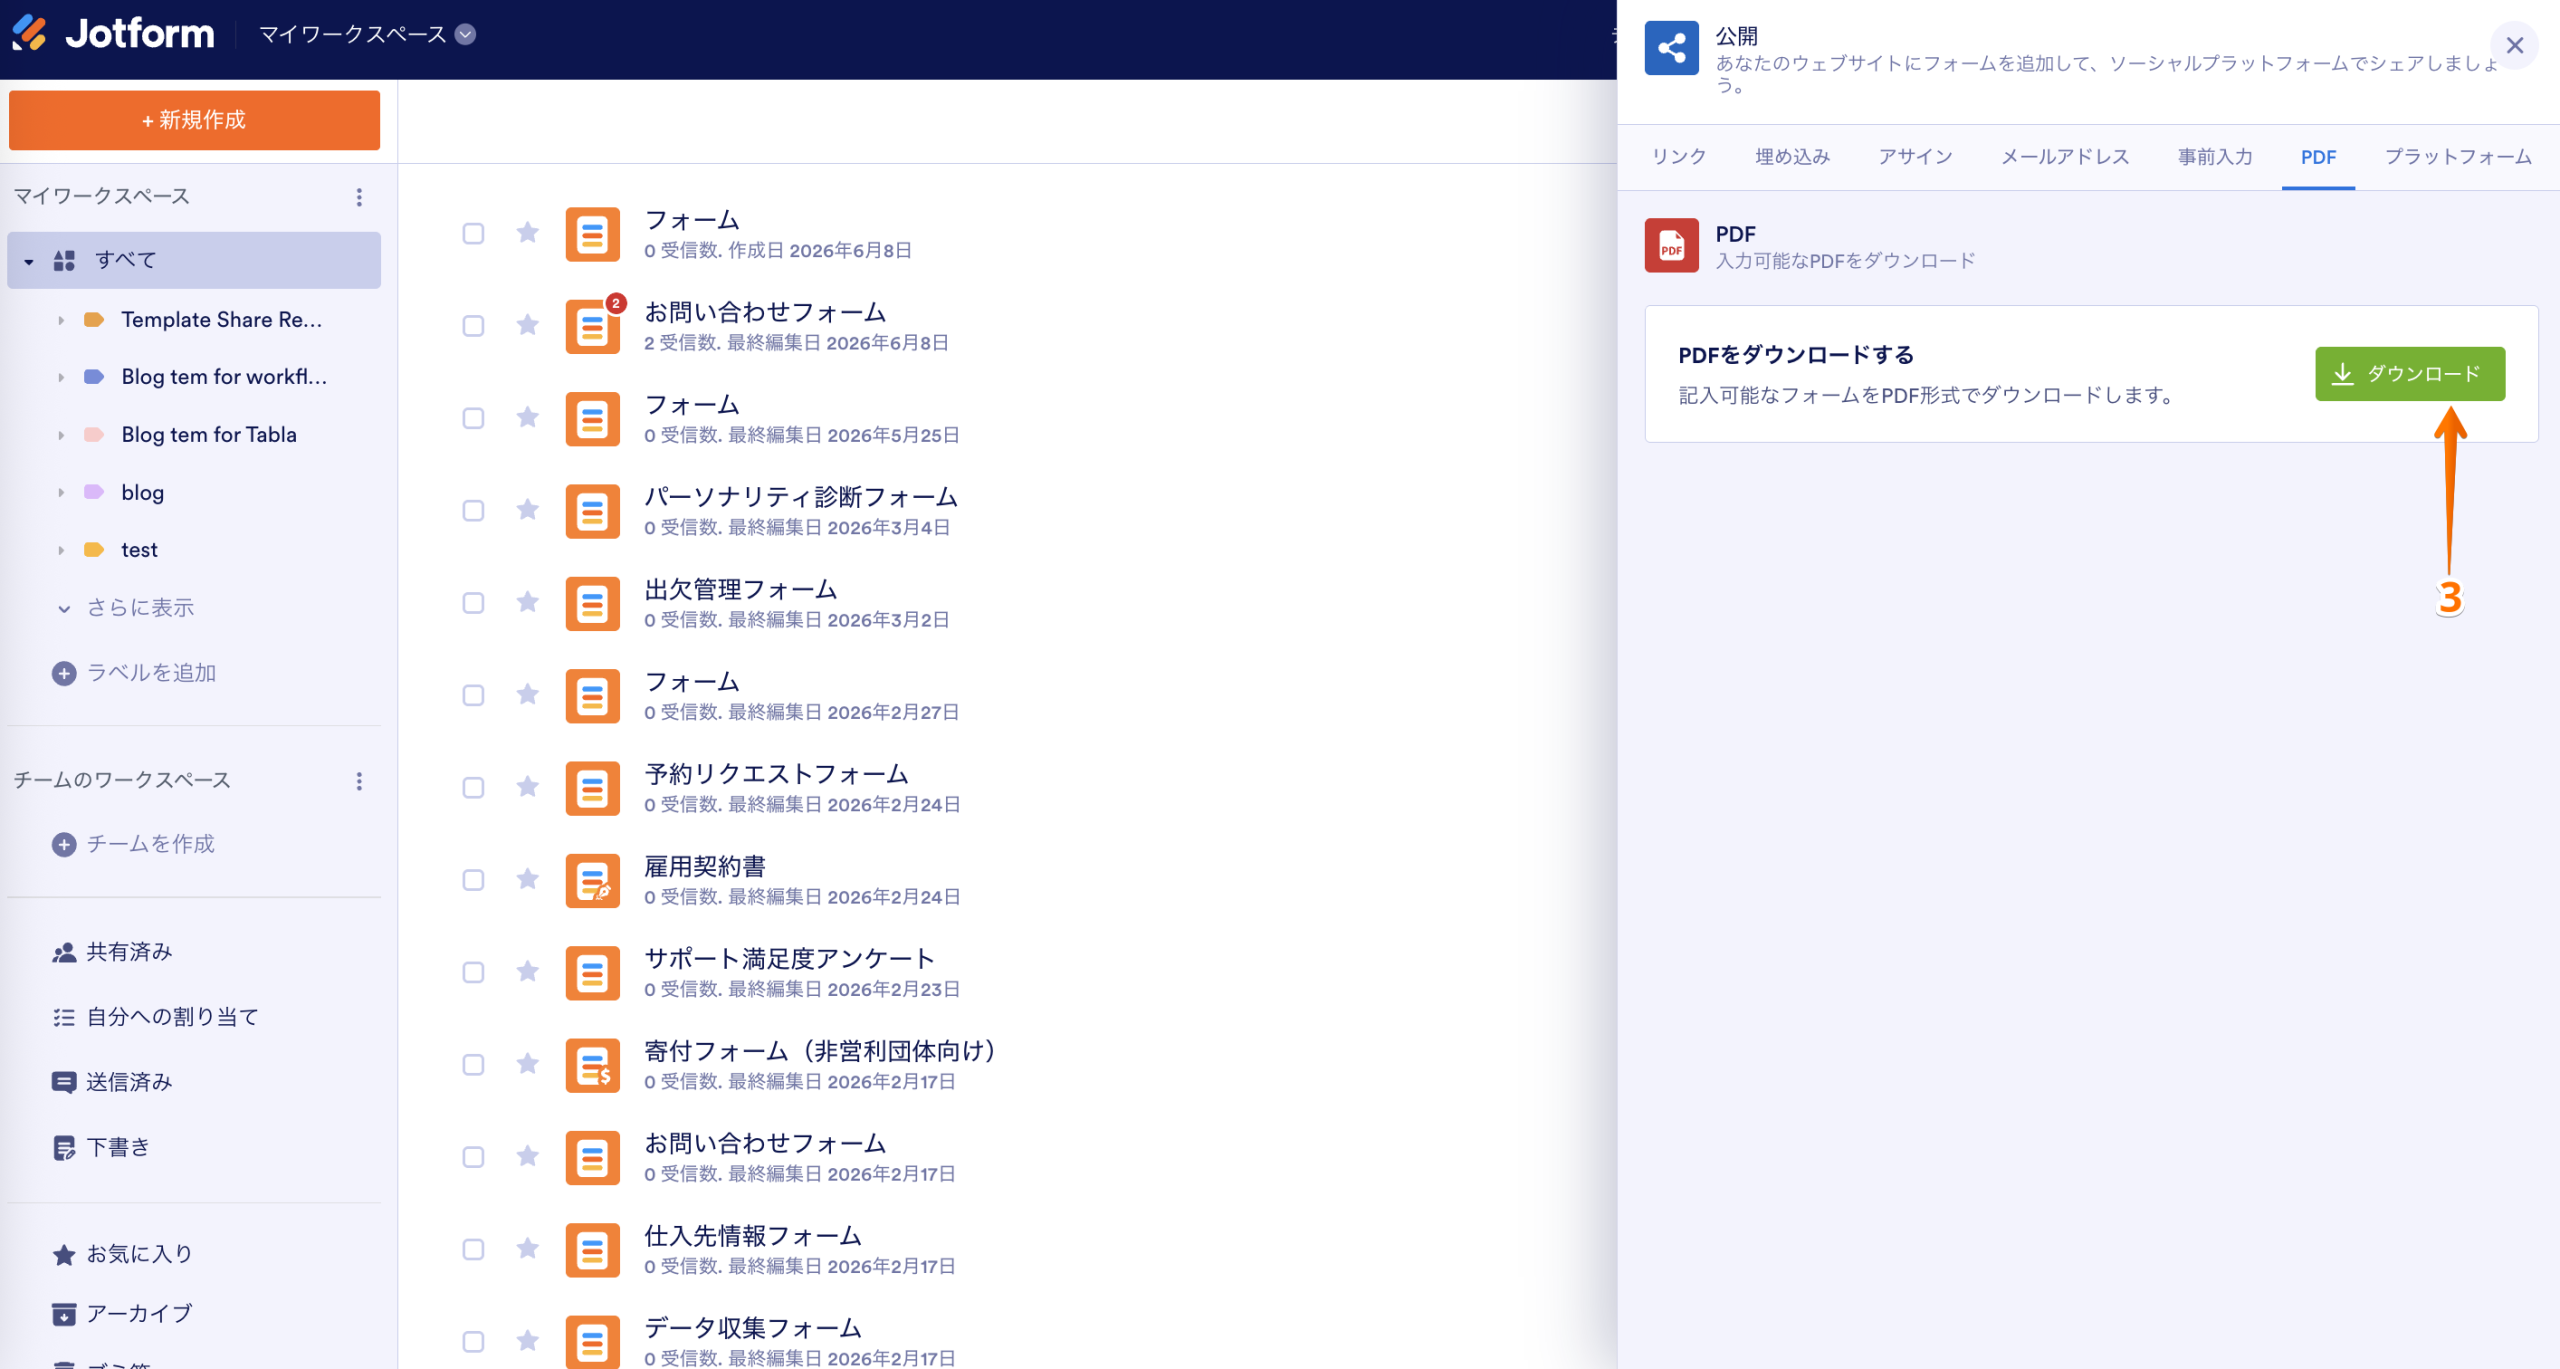This screenshot has height=1369, width=2560.
Task: Expand the blog label arrow
Action: pyautogui.click(x=61, y=492)
